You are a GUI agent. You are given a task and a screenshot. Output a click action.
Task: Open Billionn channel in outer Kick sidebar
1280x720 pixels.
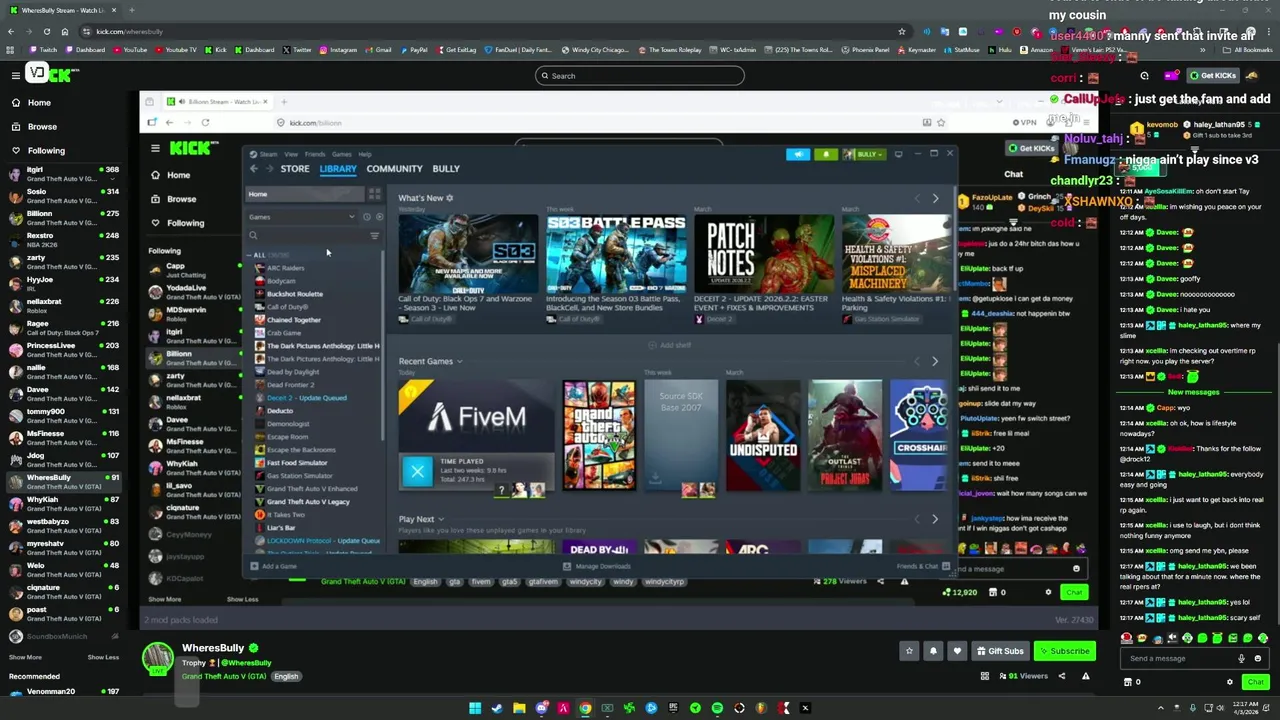[63, 218]
